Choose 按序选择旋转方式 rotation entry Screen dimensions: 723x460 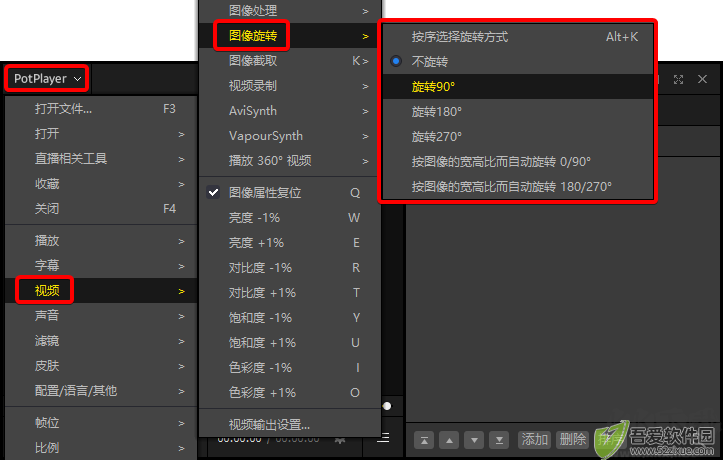(518, 36)
